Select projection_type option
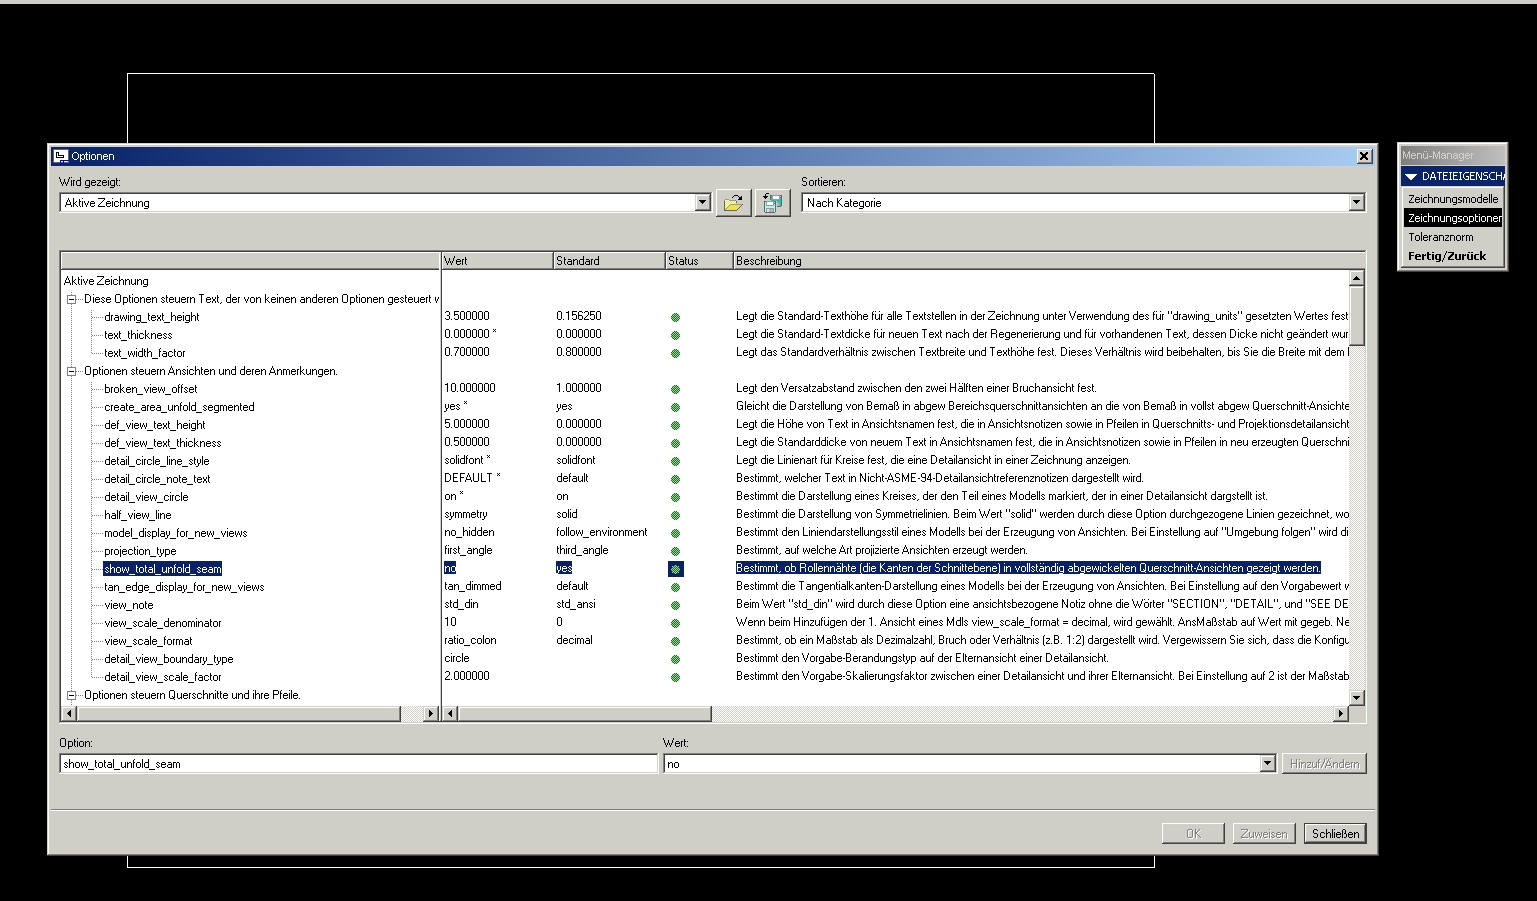This screenshot has height=901, width=1537. click(140, 551)
